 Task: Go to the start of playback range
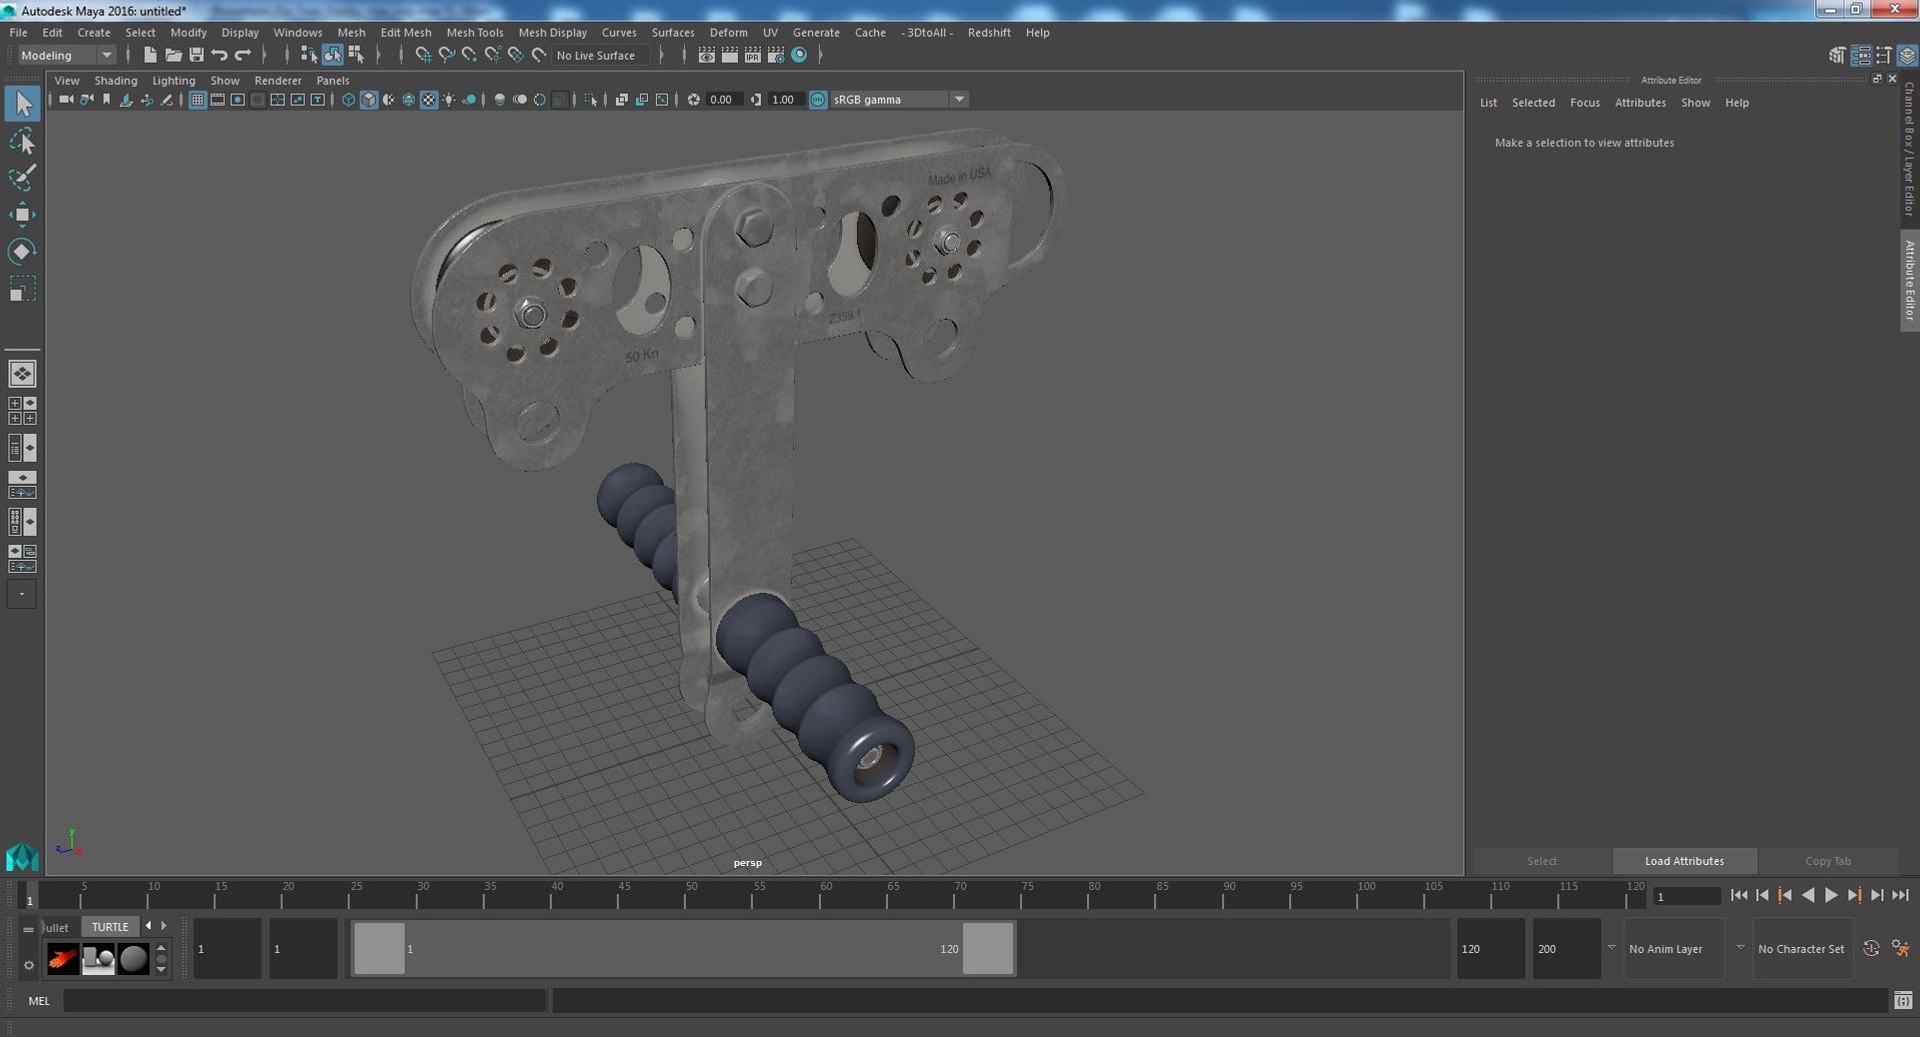1739,896
